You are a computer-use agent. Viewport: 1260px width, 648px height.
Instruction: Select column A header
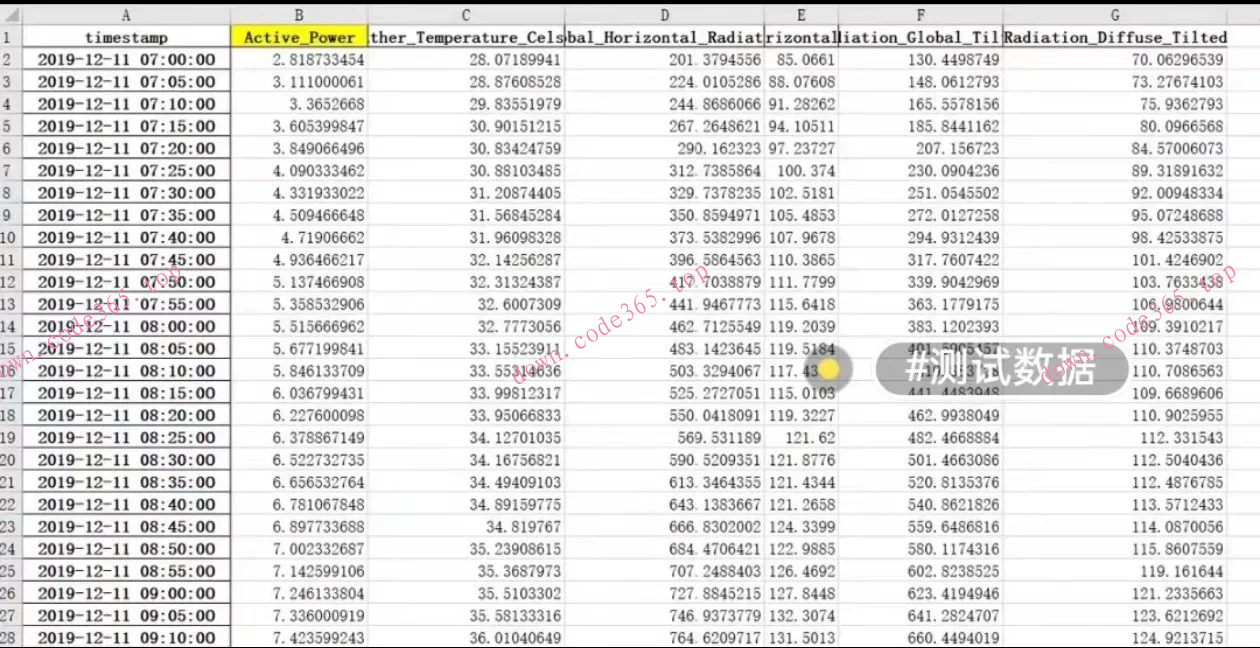tap(126, 15)
